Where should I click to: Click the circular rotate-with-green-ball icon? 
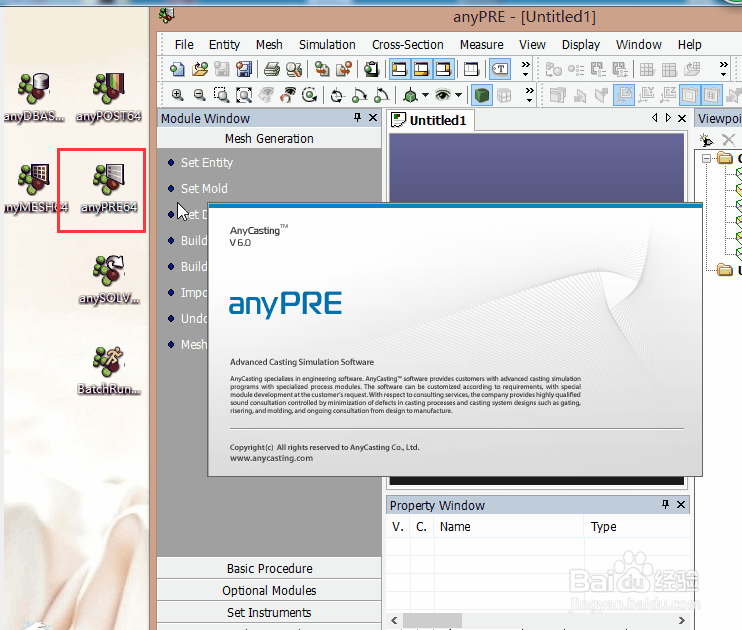(x=310, y=95)
